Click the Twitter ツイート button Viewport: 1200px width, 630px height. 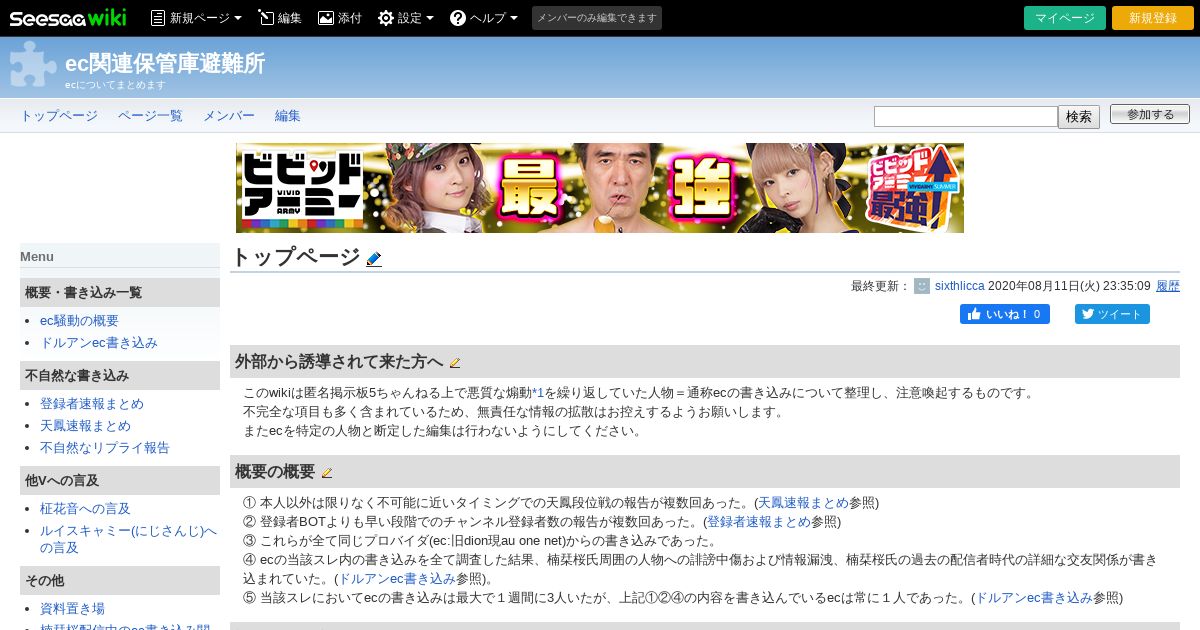coord(1112,314)
